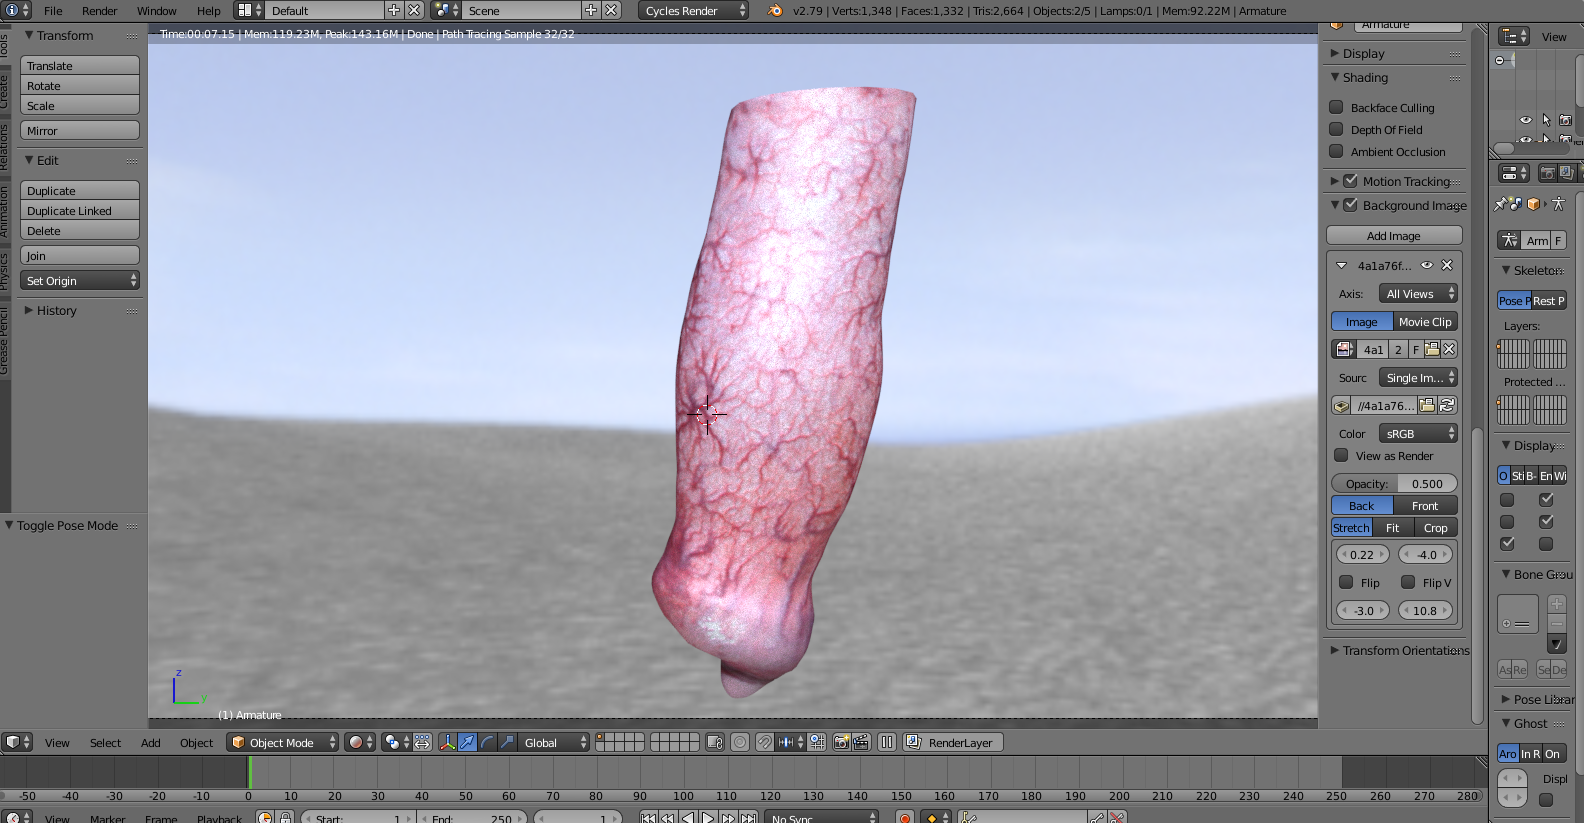The height and width of the screenshot is (823, 1584).
Task: Open the 3D view Object menu
Action: pos(197,742)
